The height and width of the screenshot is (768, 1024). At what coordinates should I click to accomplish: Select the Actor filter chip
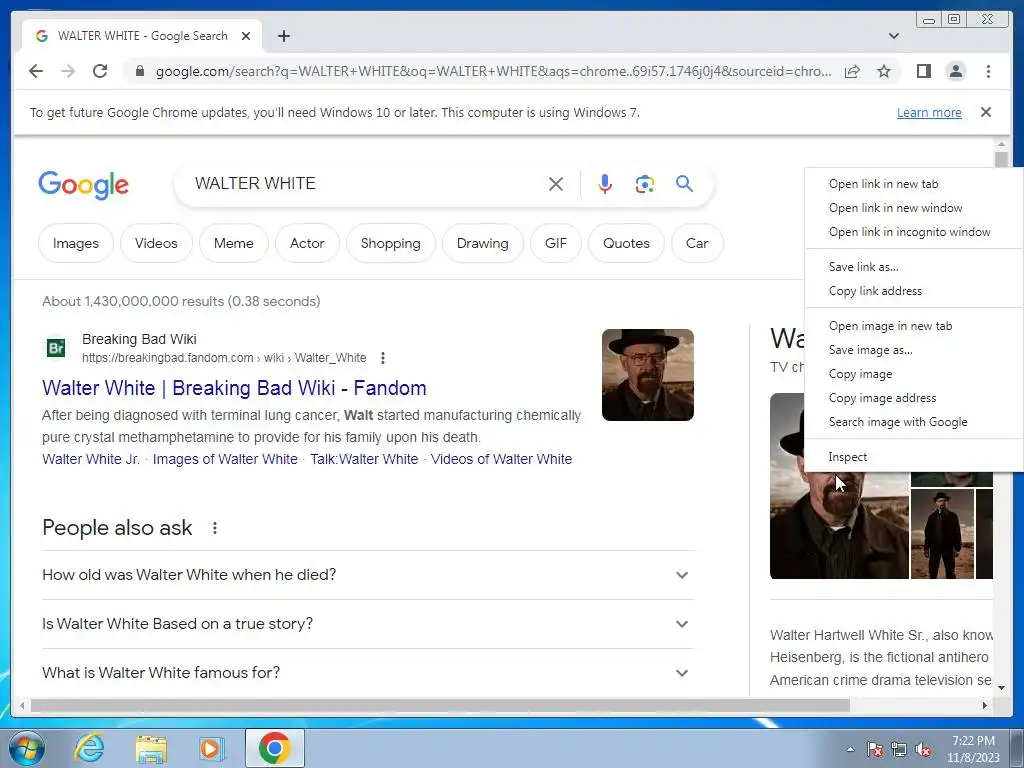click(307, 244)
